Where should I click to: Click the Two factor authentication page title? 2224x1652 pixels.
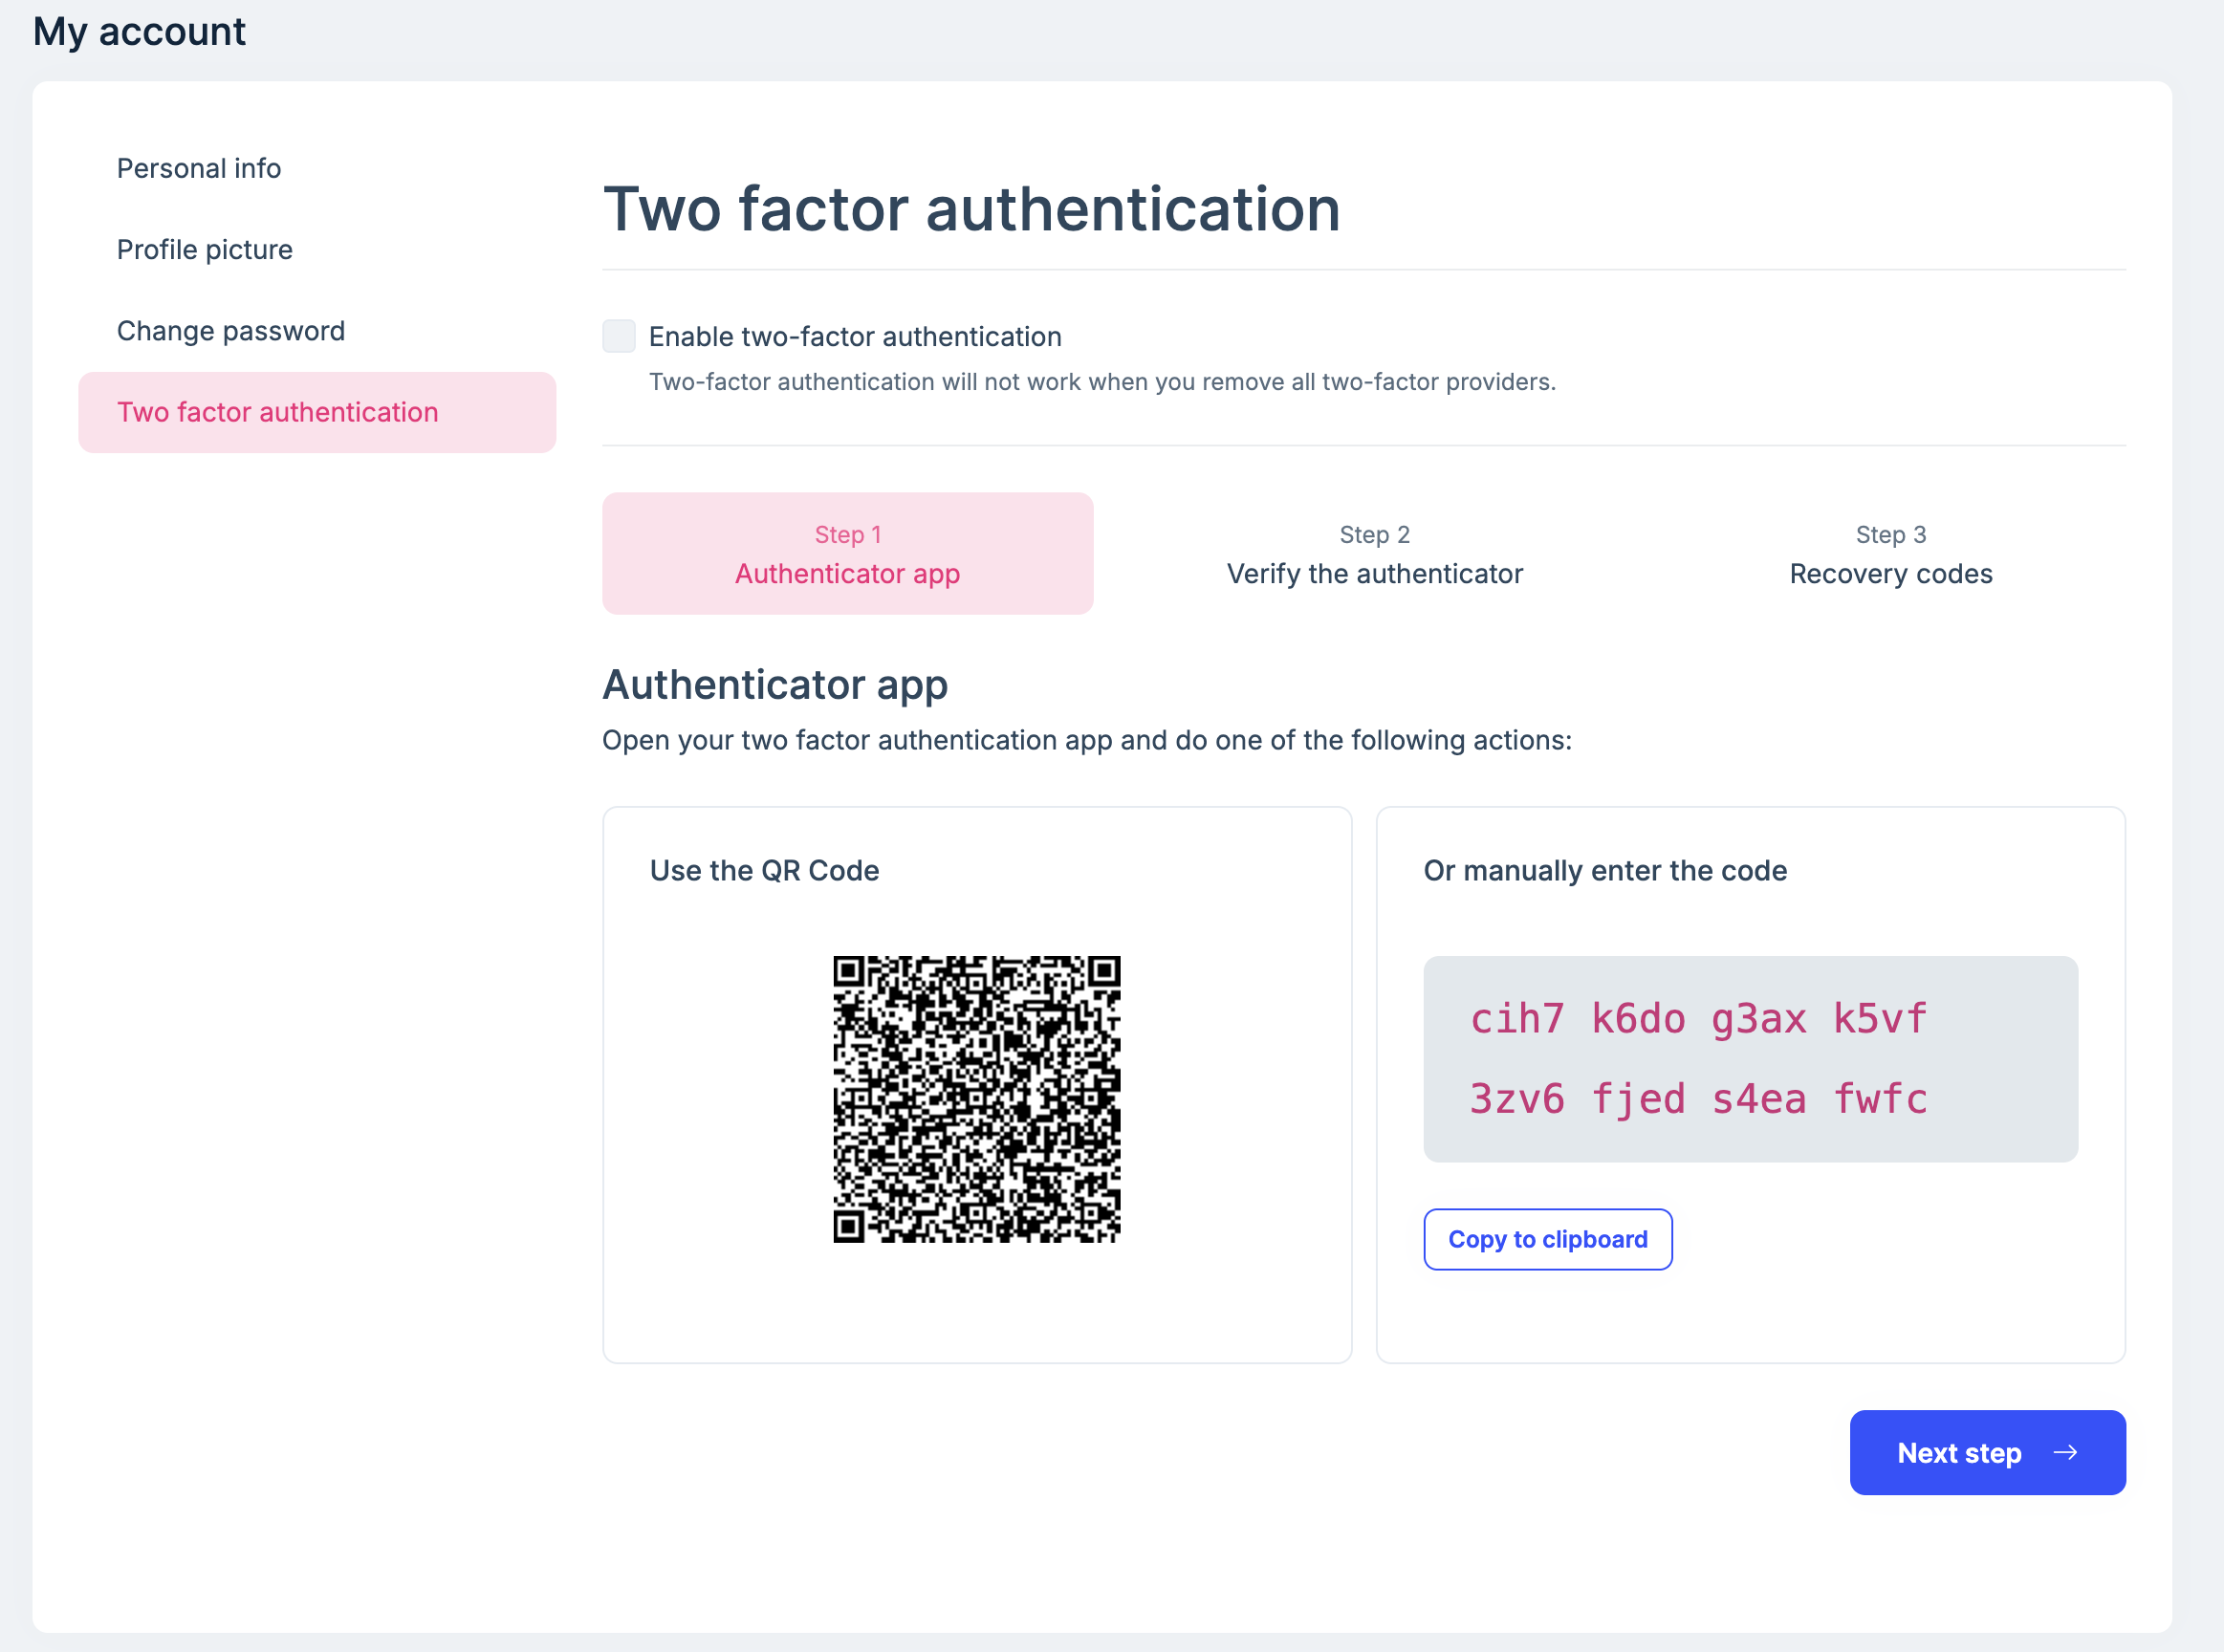pos(971,209)
